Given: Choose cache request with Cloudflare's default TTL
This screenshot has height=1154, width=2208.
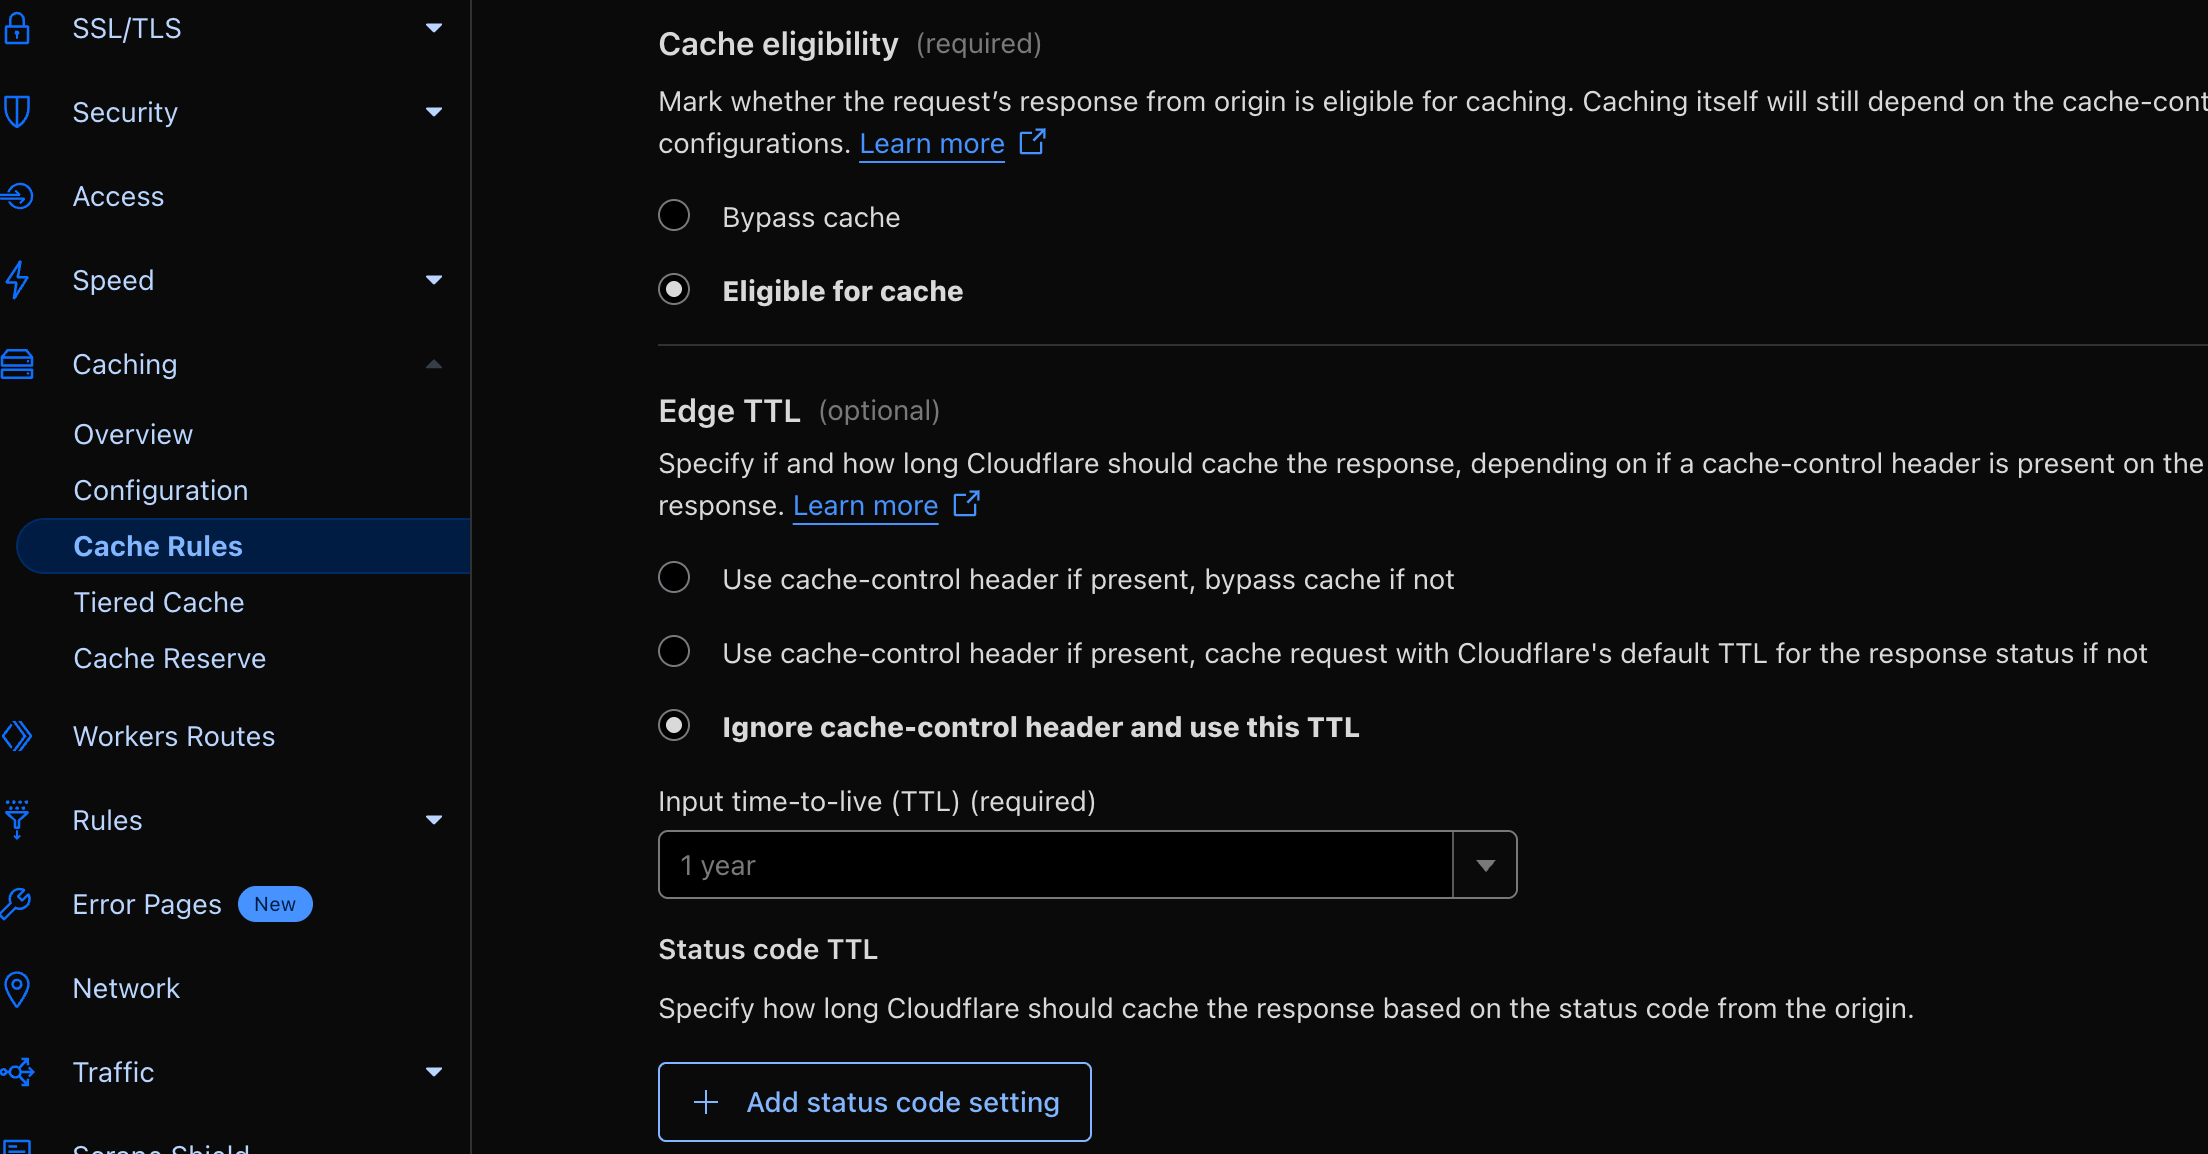Looking at the screenshot, I should point(674,652).
